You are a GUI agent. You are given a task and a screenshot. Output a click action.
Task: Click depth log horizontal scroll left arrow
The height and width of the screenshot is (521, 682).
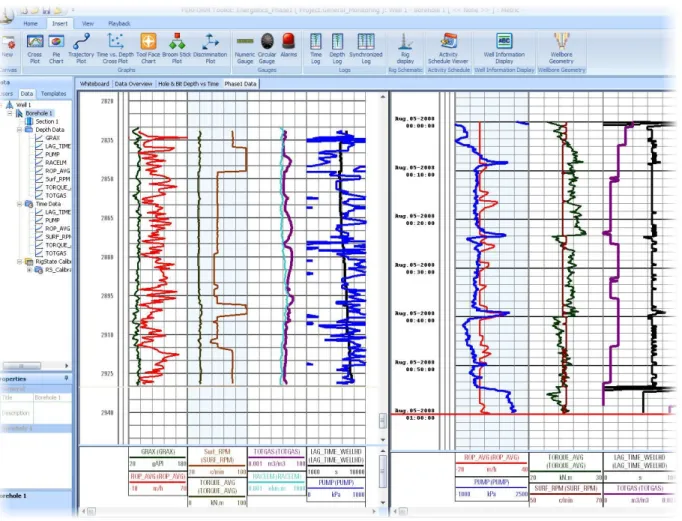point(84,511)
